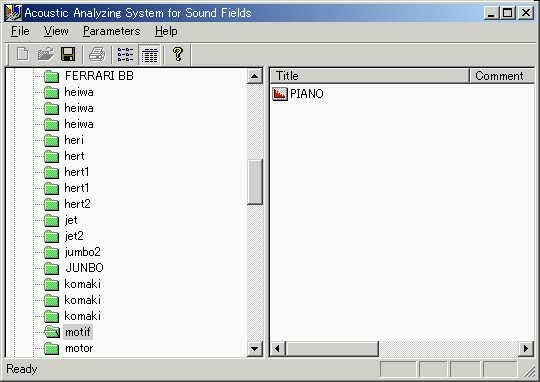Switch to list view icon
Viewport: 540px width, 382px height.
pyautogui.click(x=125, y=54)
